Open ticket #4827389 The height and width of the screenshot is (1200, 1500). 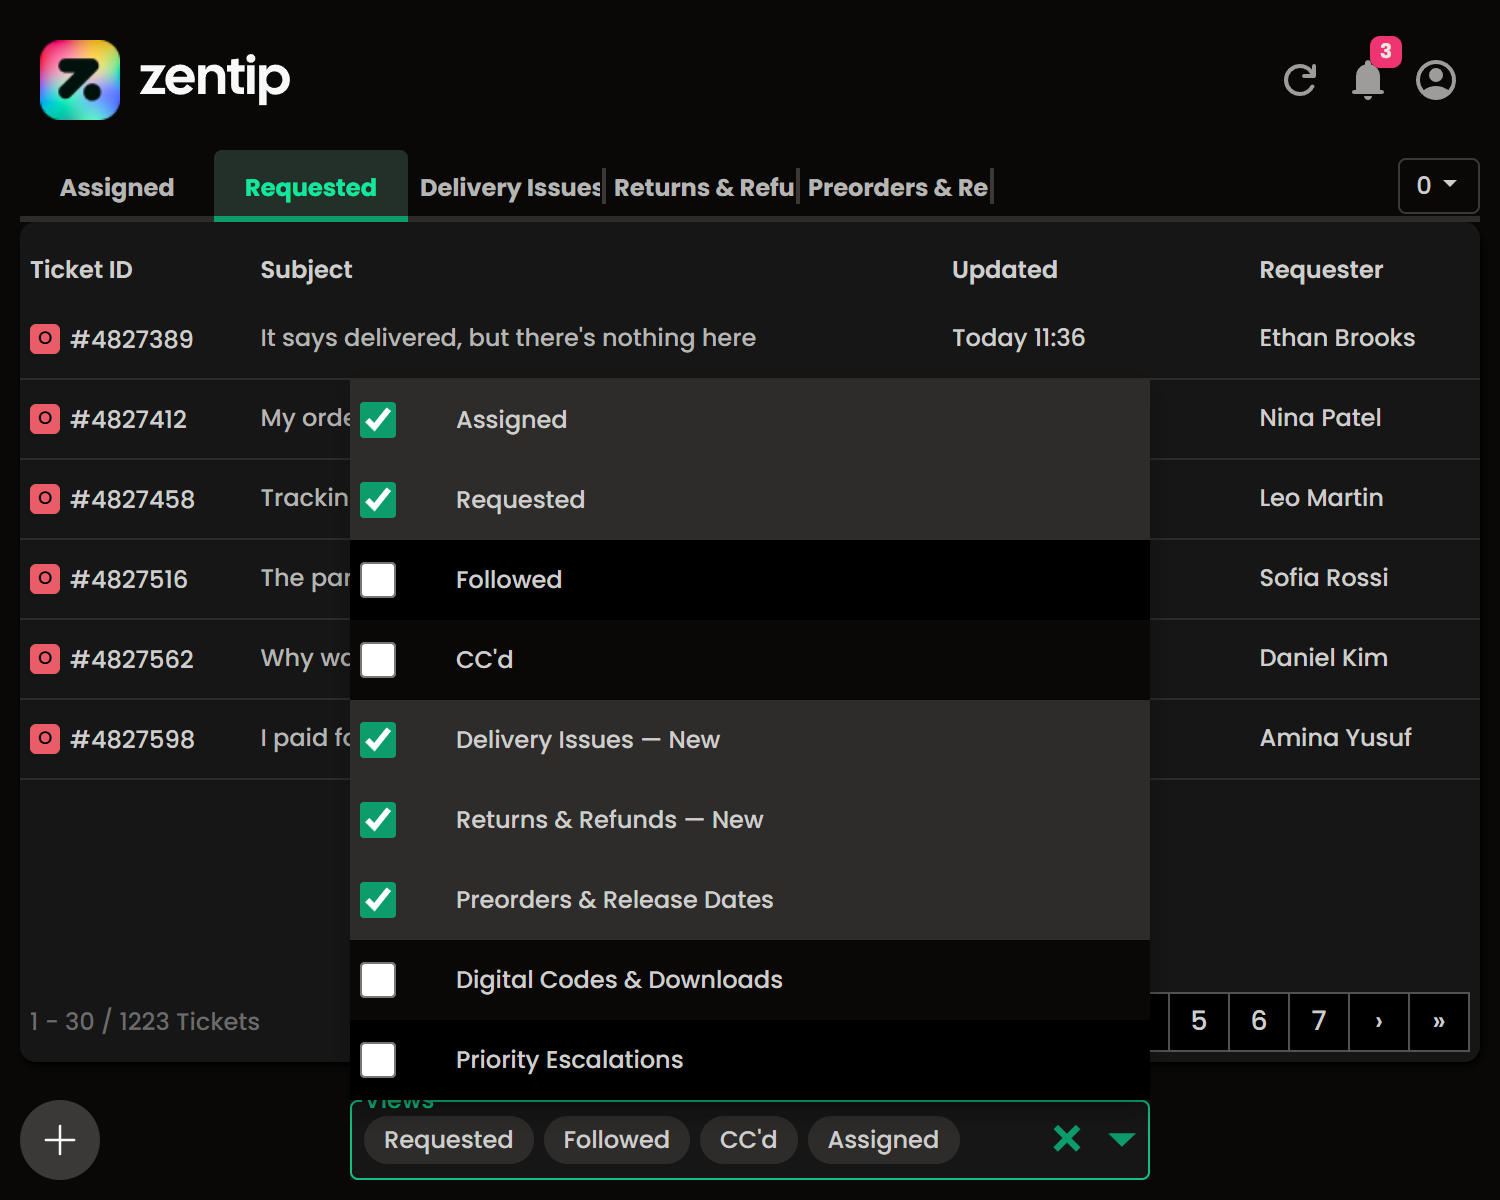pos(132,339)
